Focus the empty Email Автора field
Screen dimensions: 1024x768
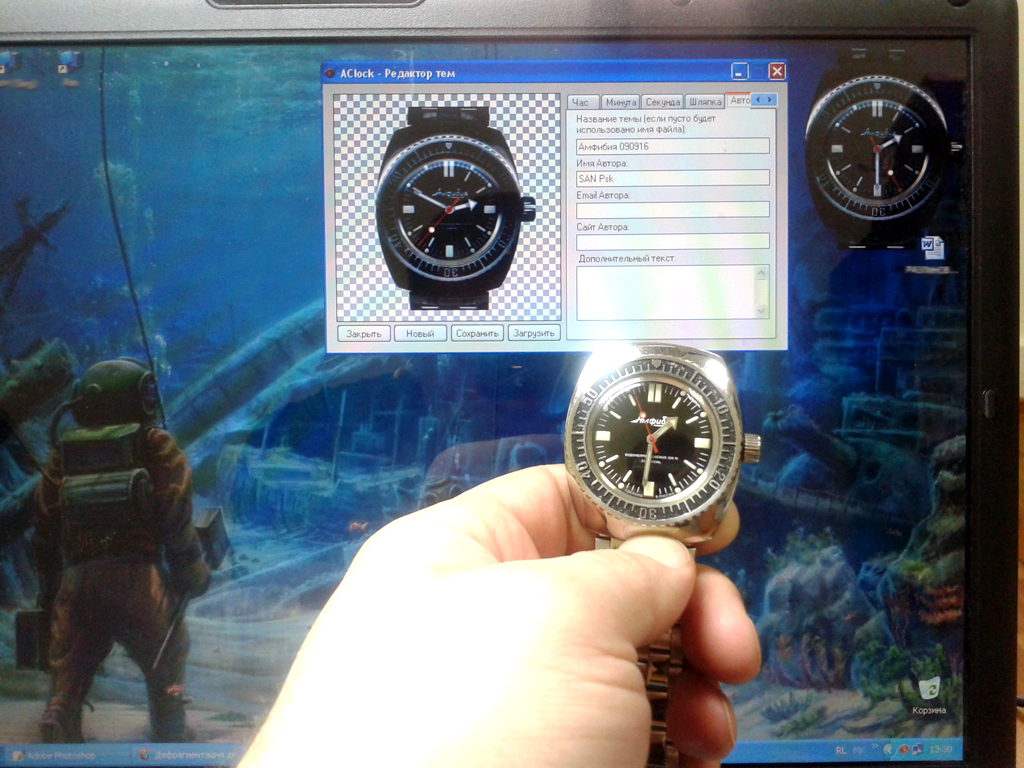point(673,210)
